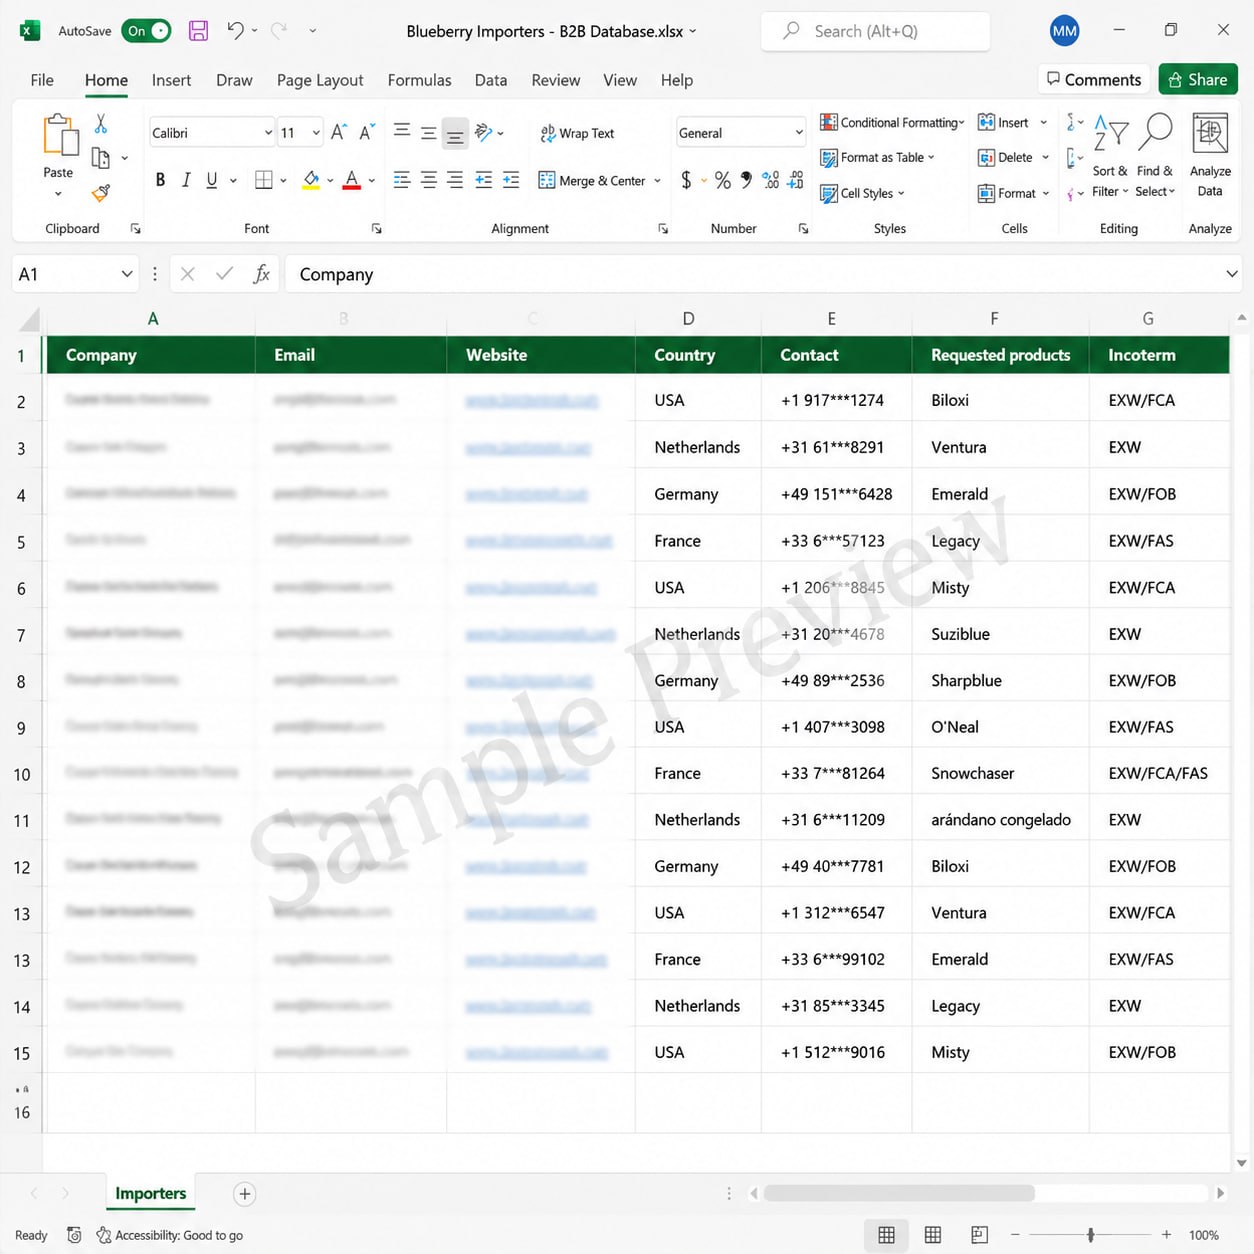Select column D header
The image size is (1254, 1254).
(688, 319)
